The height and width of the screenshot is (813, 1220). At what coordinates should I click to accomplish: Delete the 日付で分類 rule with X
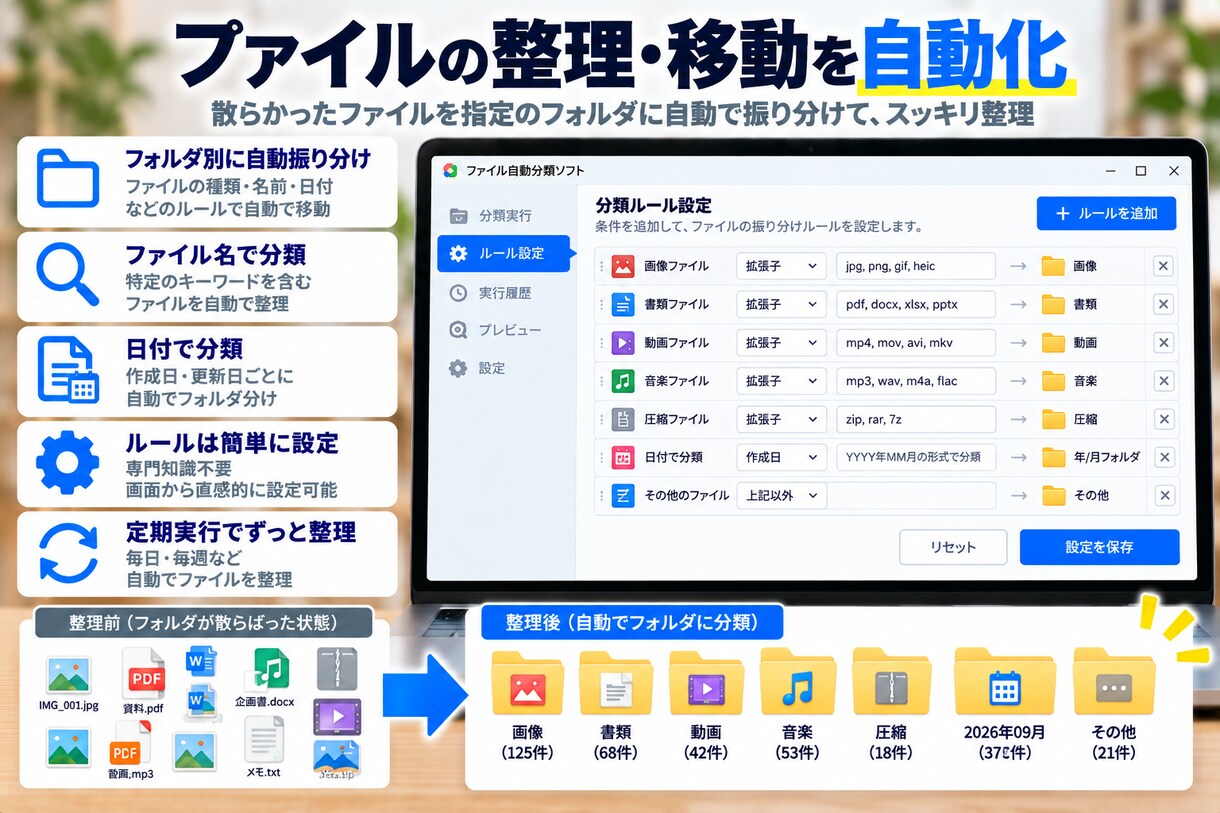coord(1163,457)
